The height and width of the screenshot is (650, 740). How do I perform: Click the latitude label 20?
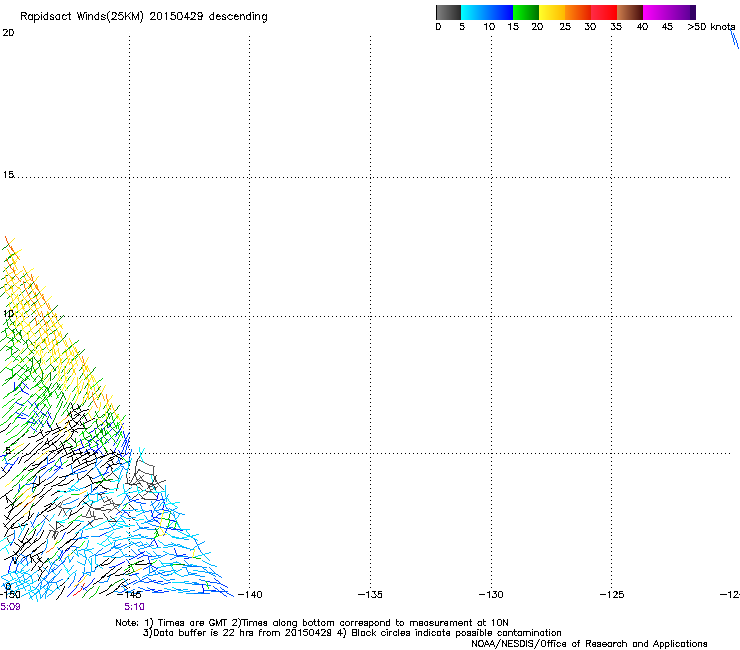[x=8, y=33]
